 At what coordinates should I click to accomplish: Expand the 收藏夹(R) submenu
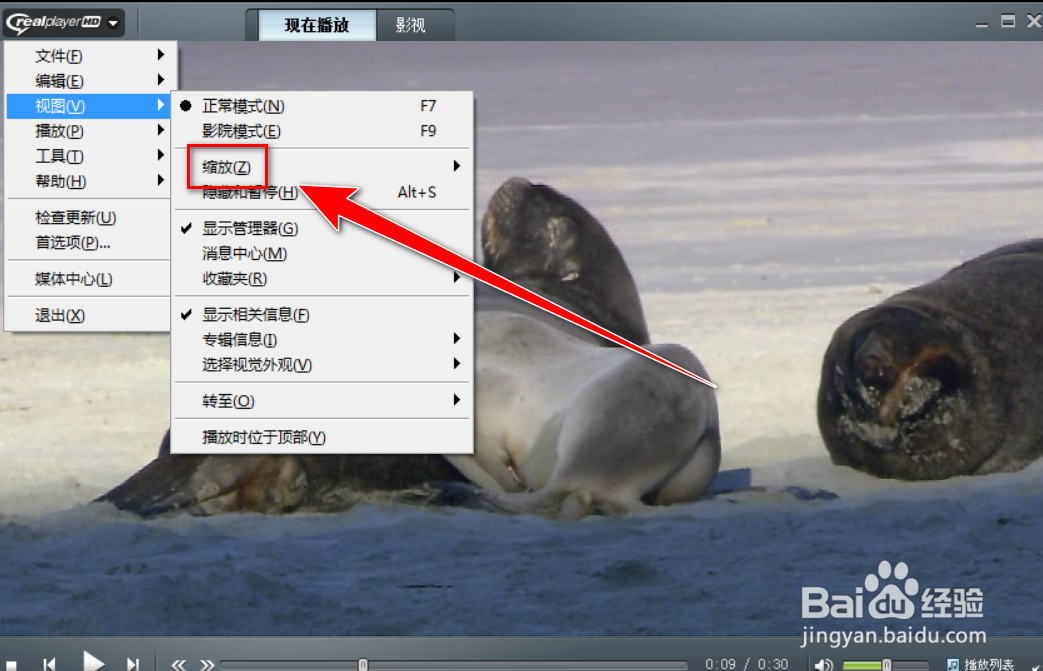point(322,279)
